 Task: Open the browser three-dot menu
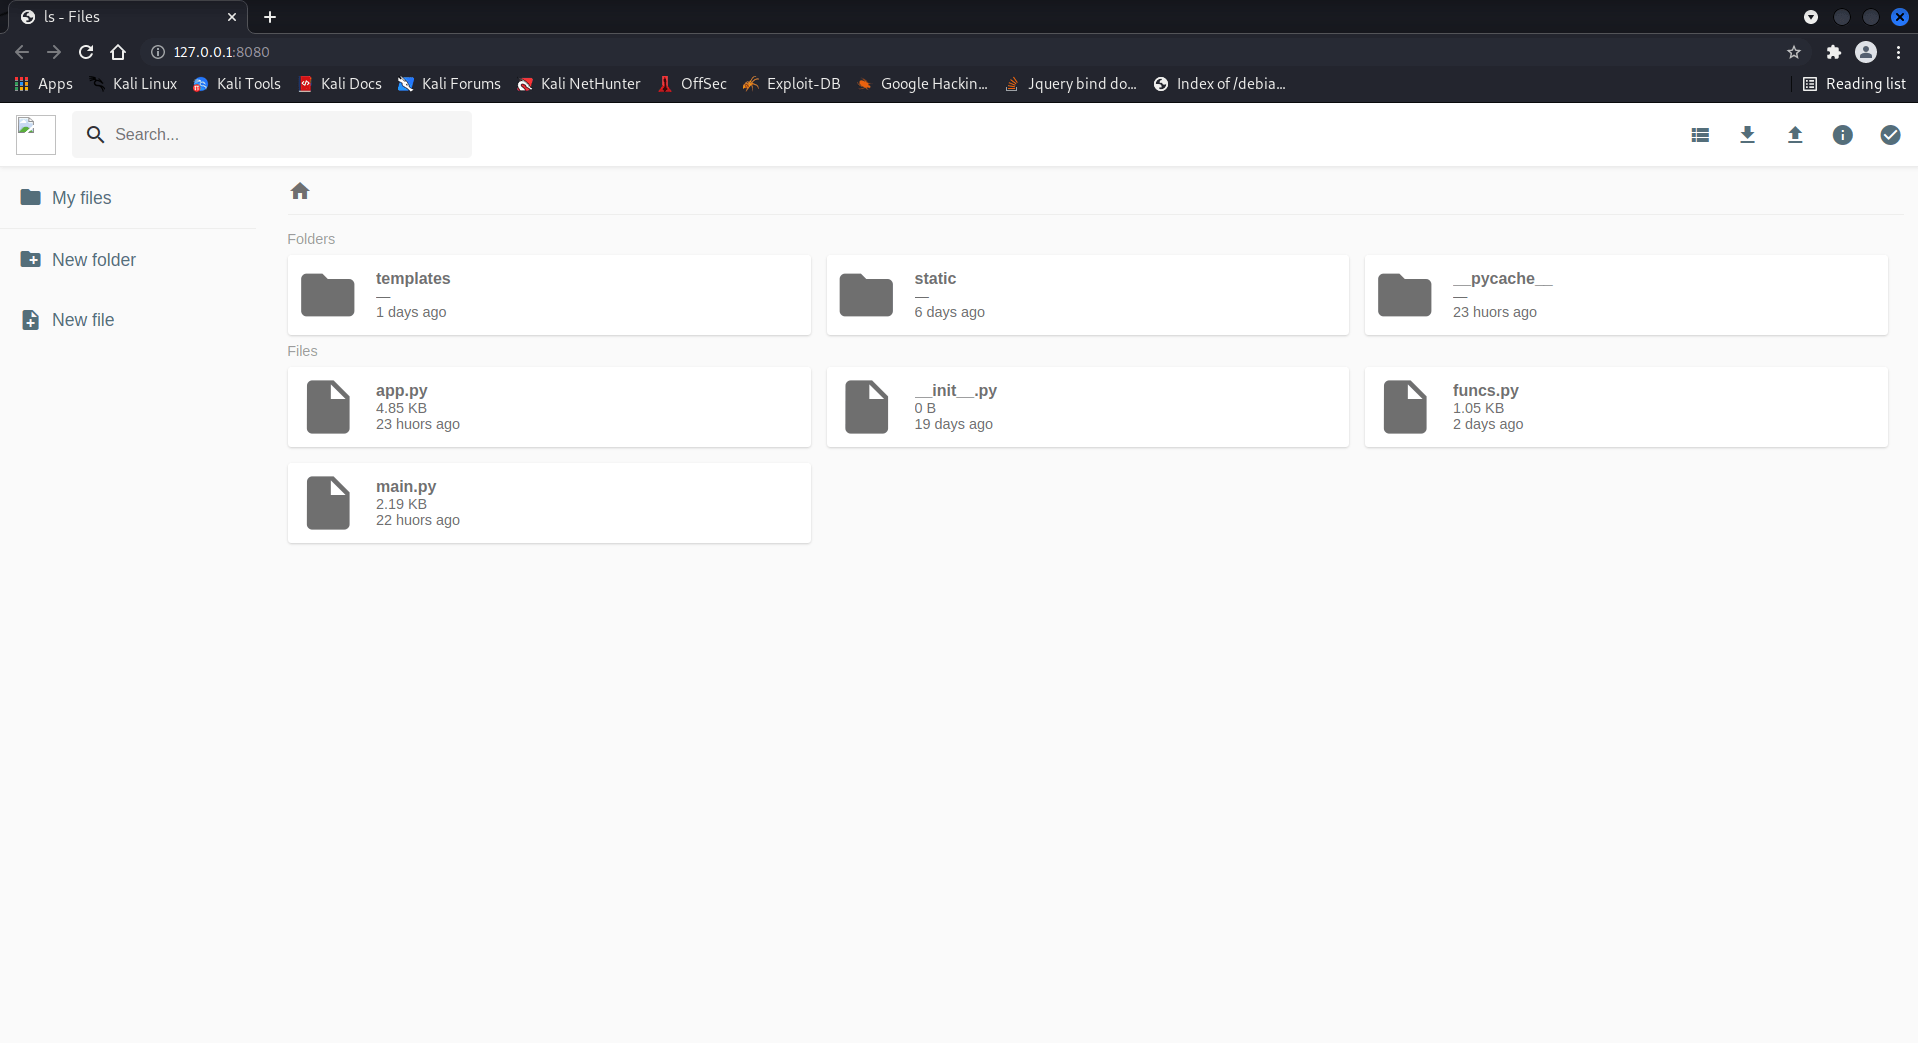[1899, 52]
